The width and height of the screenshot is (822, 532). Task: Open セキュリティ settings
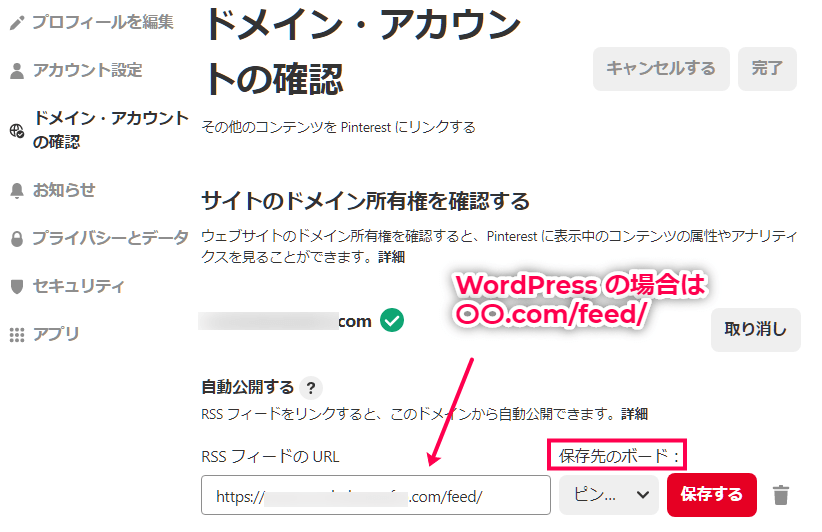pos(79,286)
